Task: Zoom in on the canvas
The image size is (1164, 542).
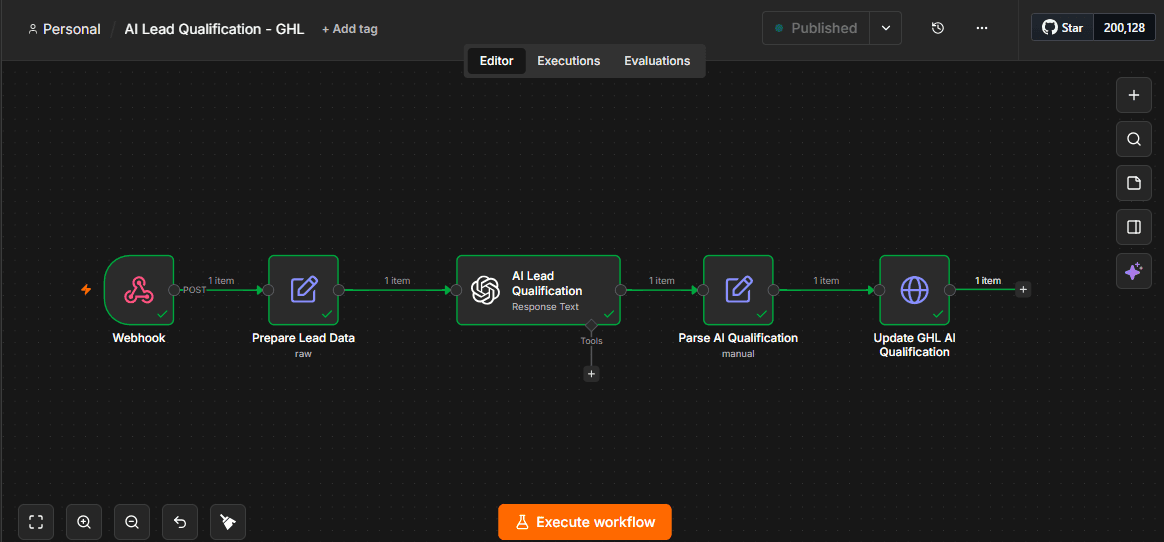Action: point(84,522)
